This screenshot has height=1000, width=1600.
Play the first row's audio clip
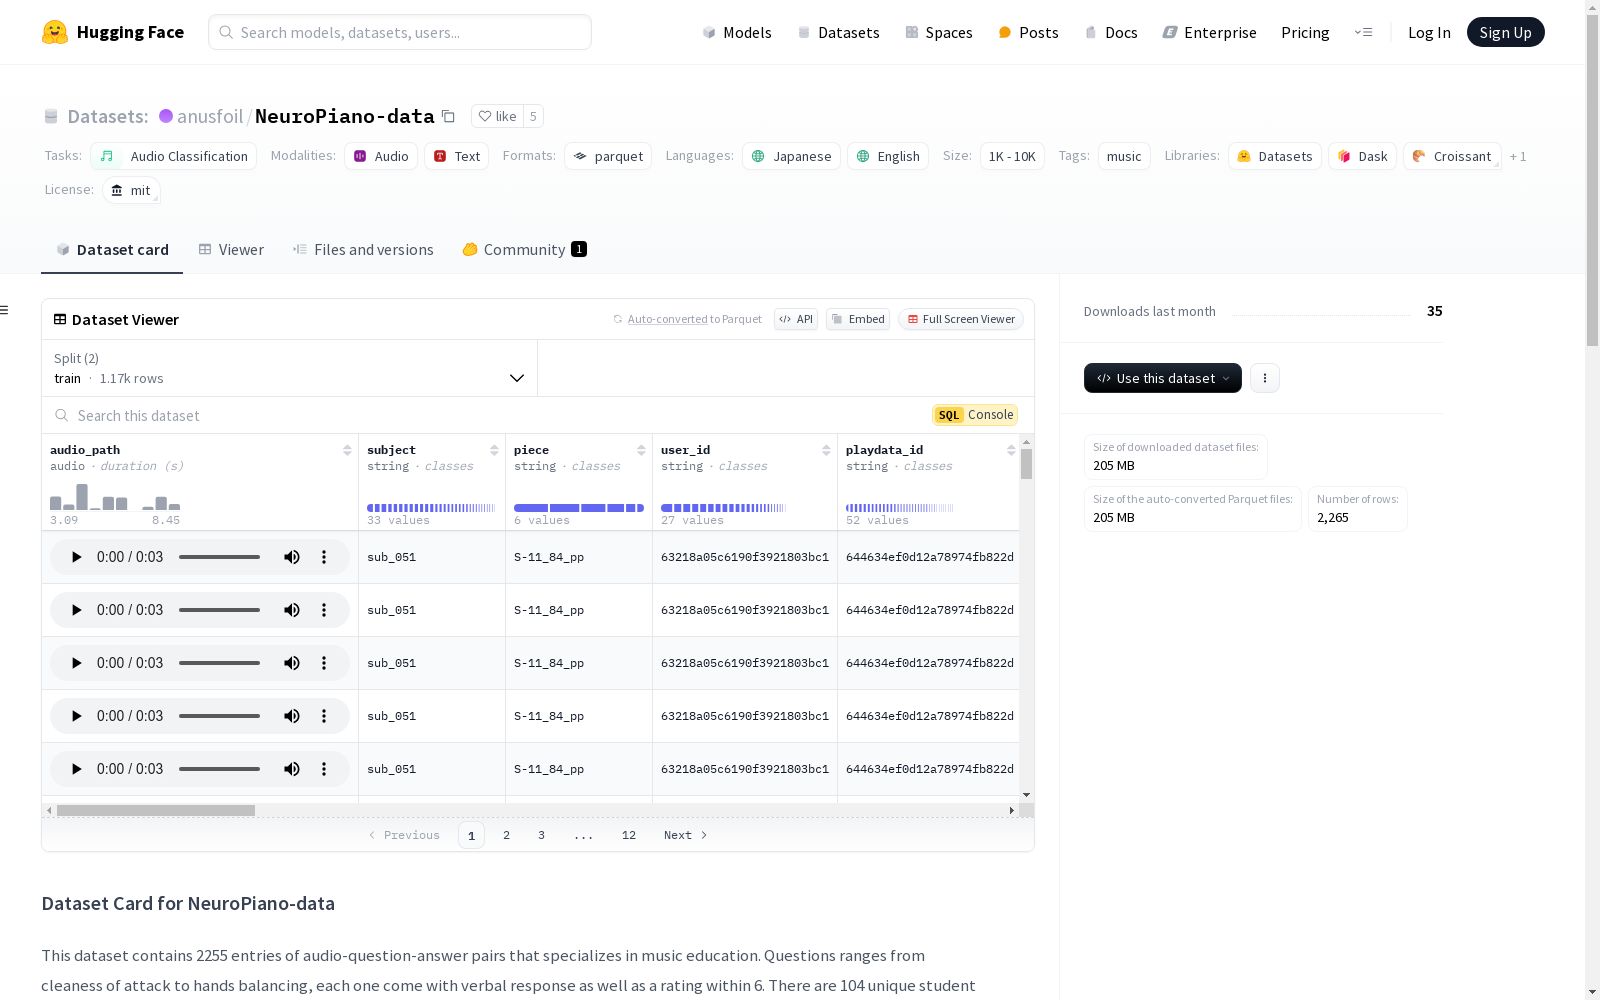[x=76, y=557]
